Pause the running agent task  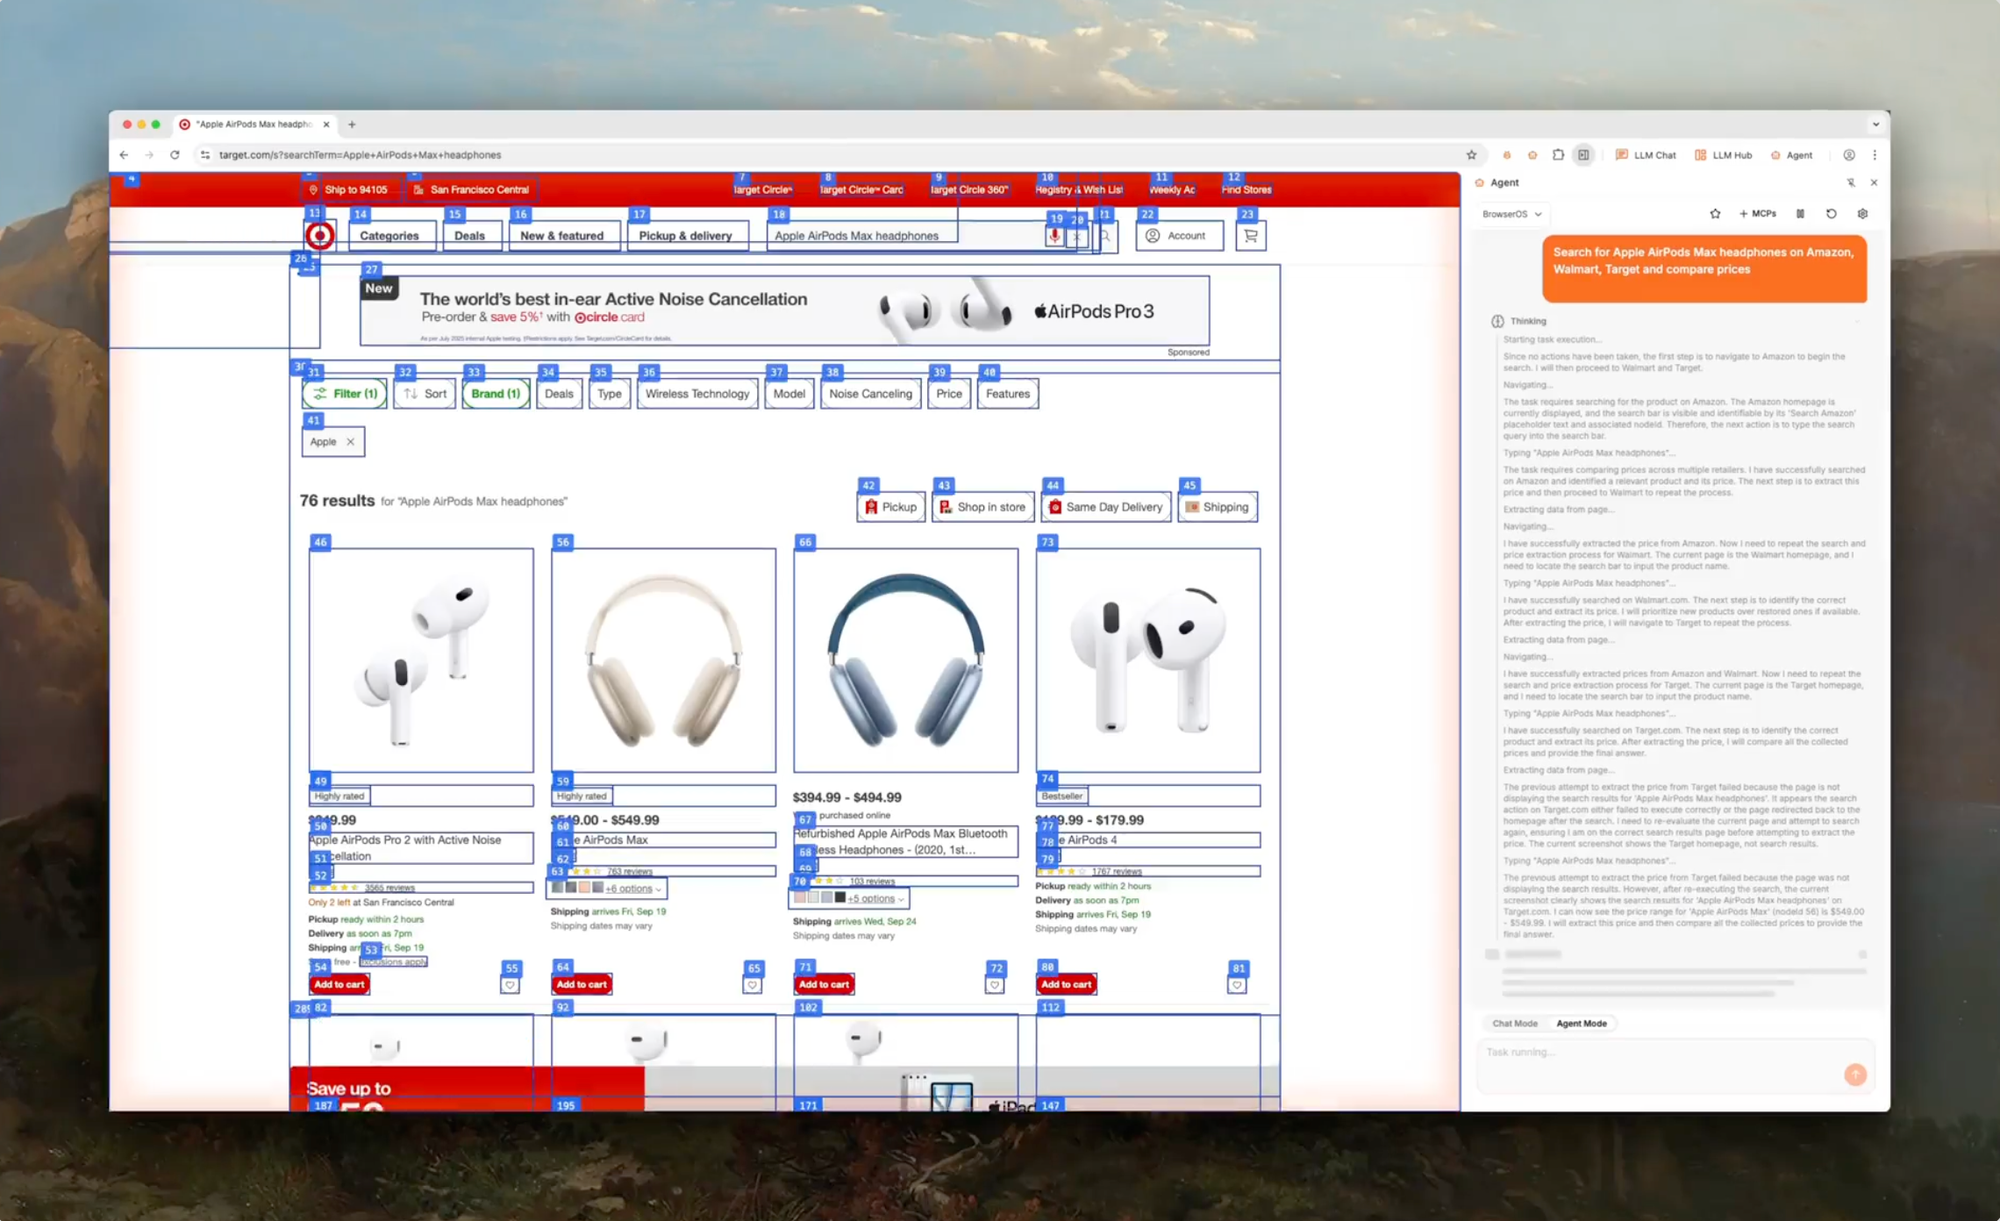(x=1800, y=214)
